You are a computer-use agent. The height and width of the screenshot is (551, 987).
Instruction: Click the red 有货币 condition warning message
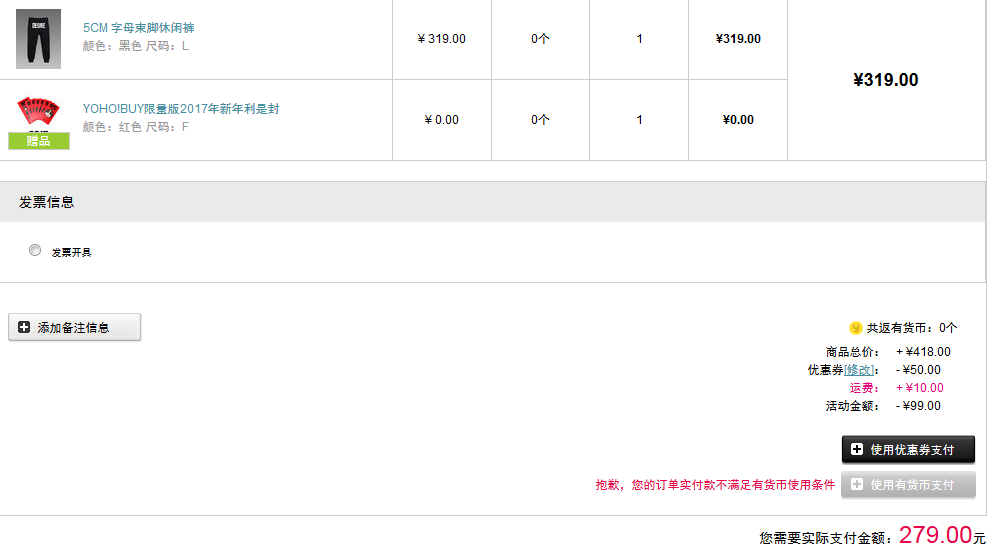[715, 485]
